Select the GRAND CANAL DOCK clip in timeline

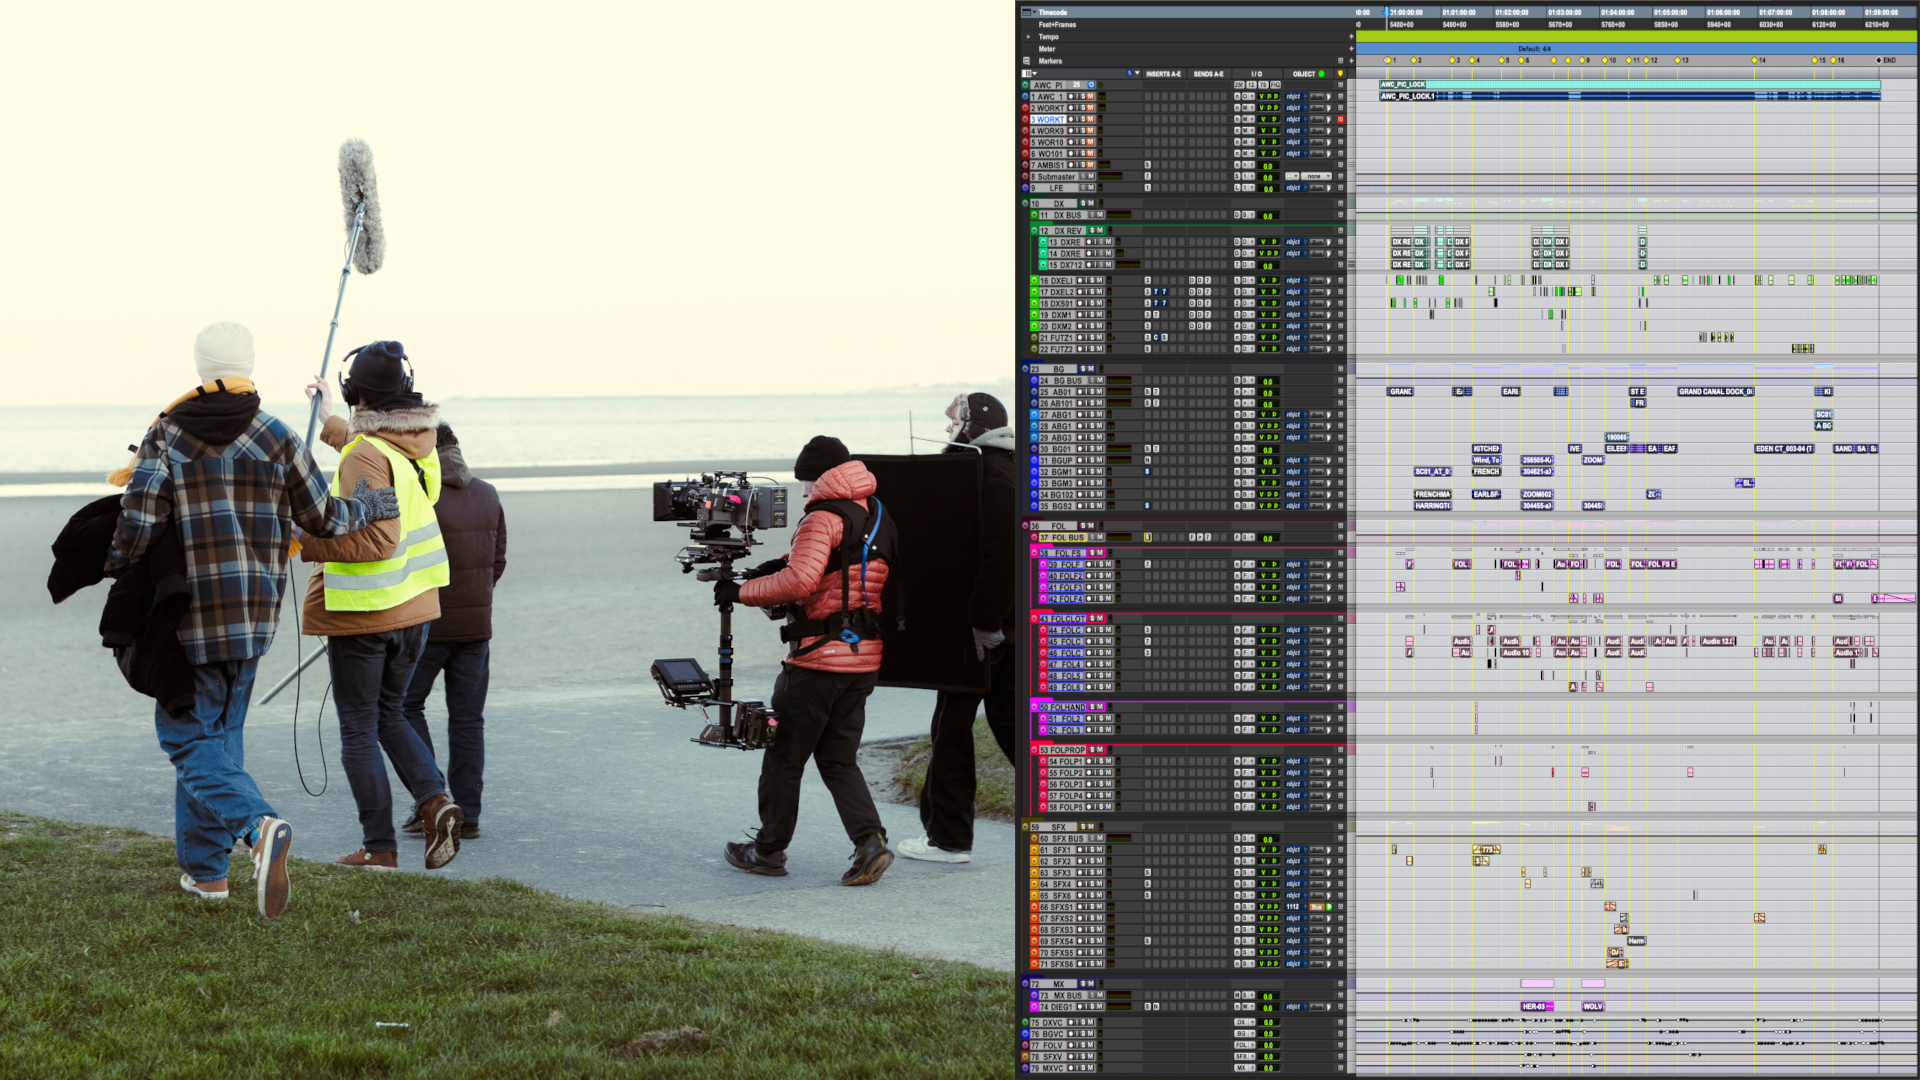(x=1715, y=392)
